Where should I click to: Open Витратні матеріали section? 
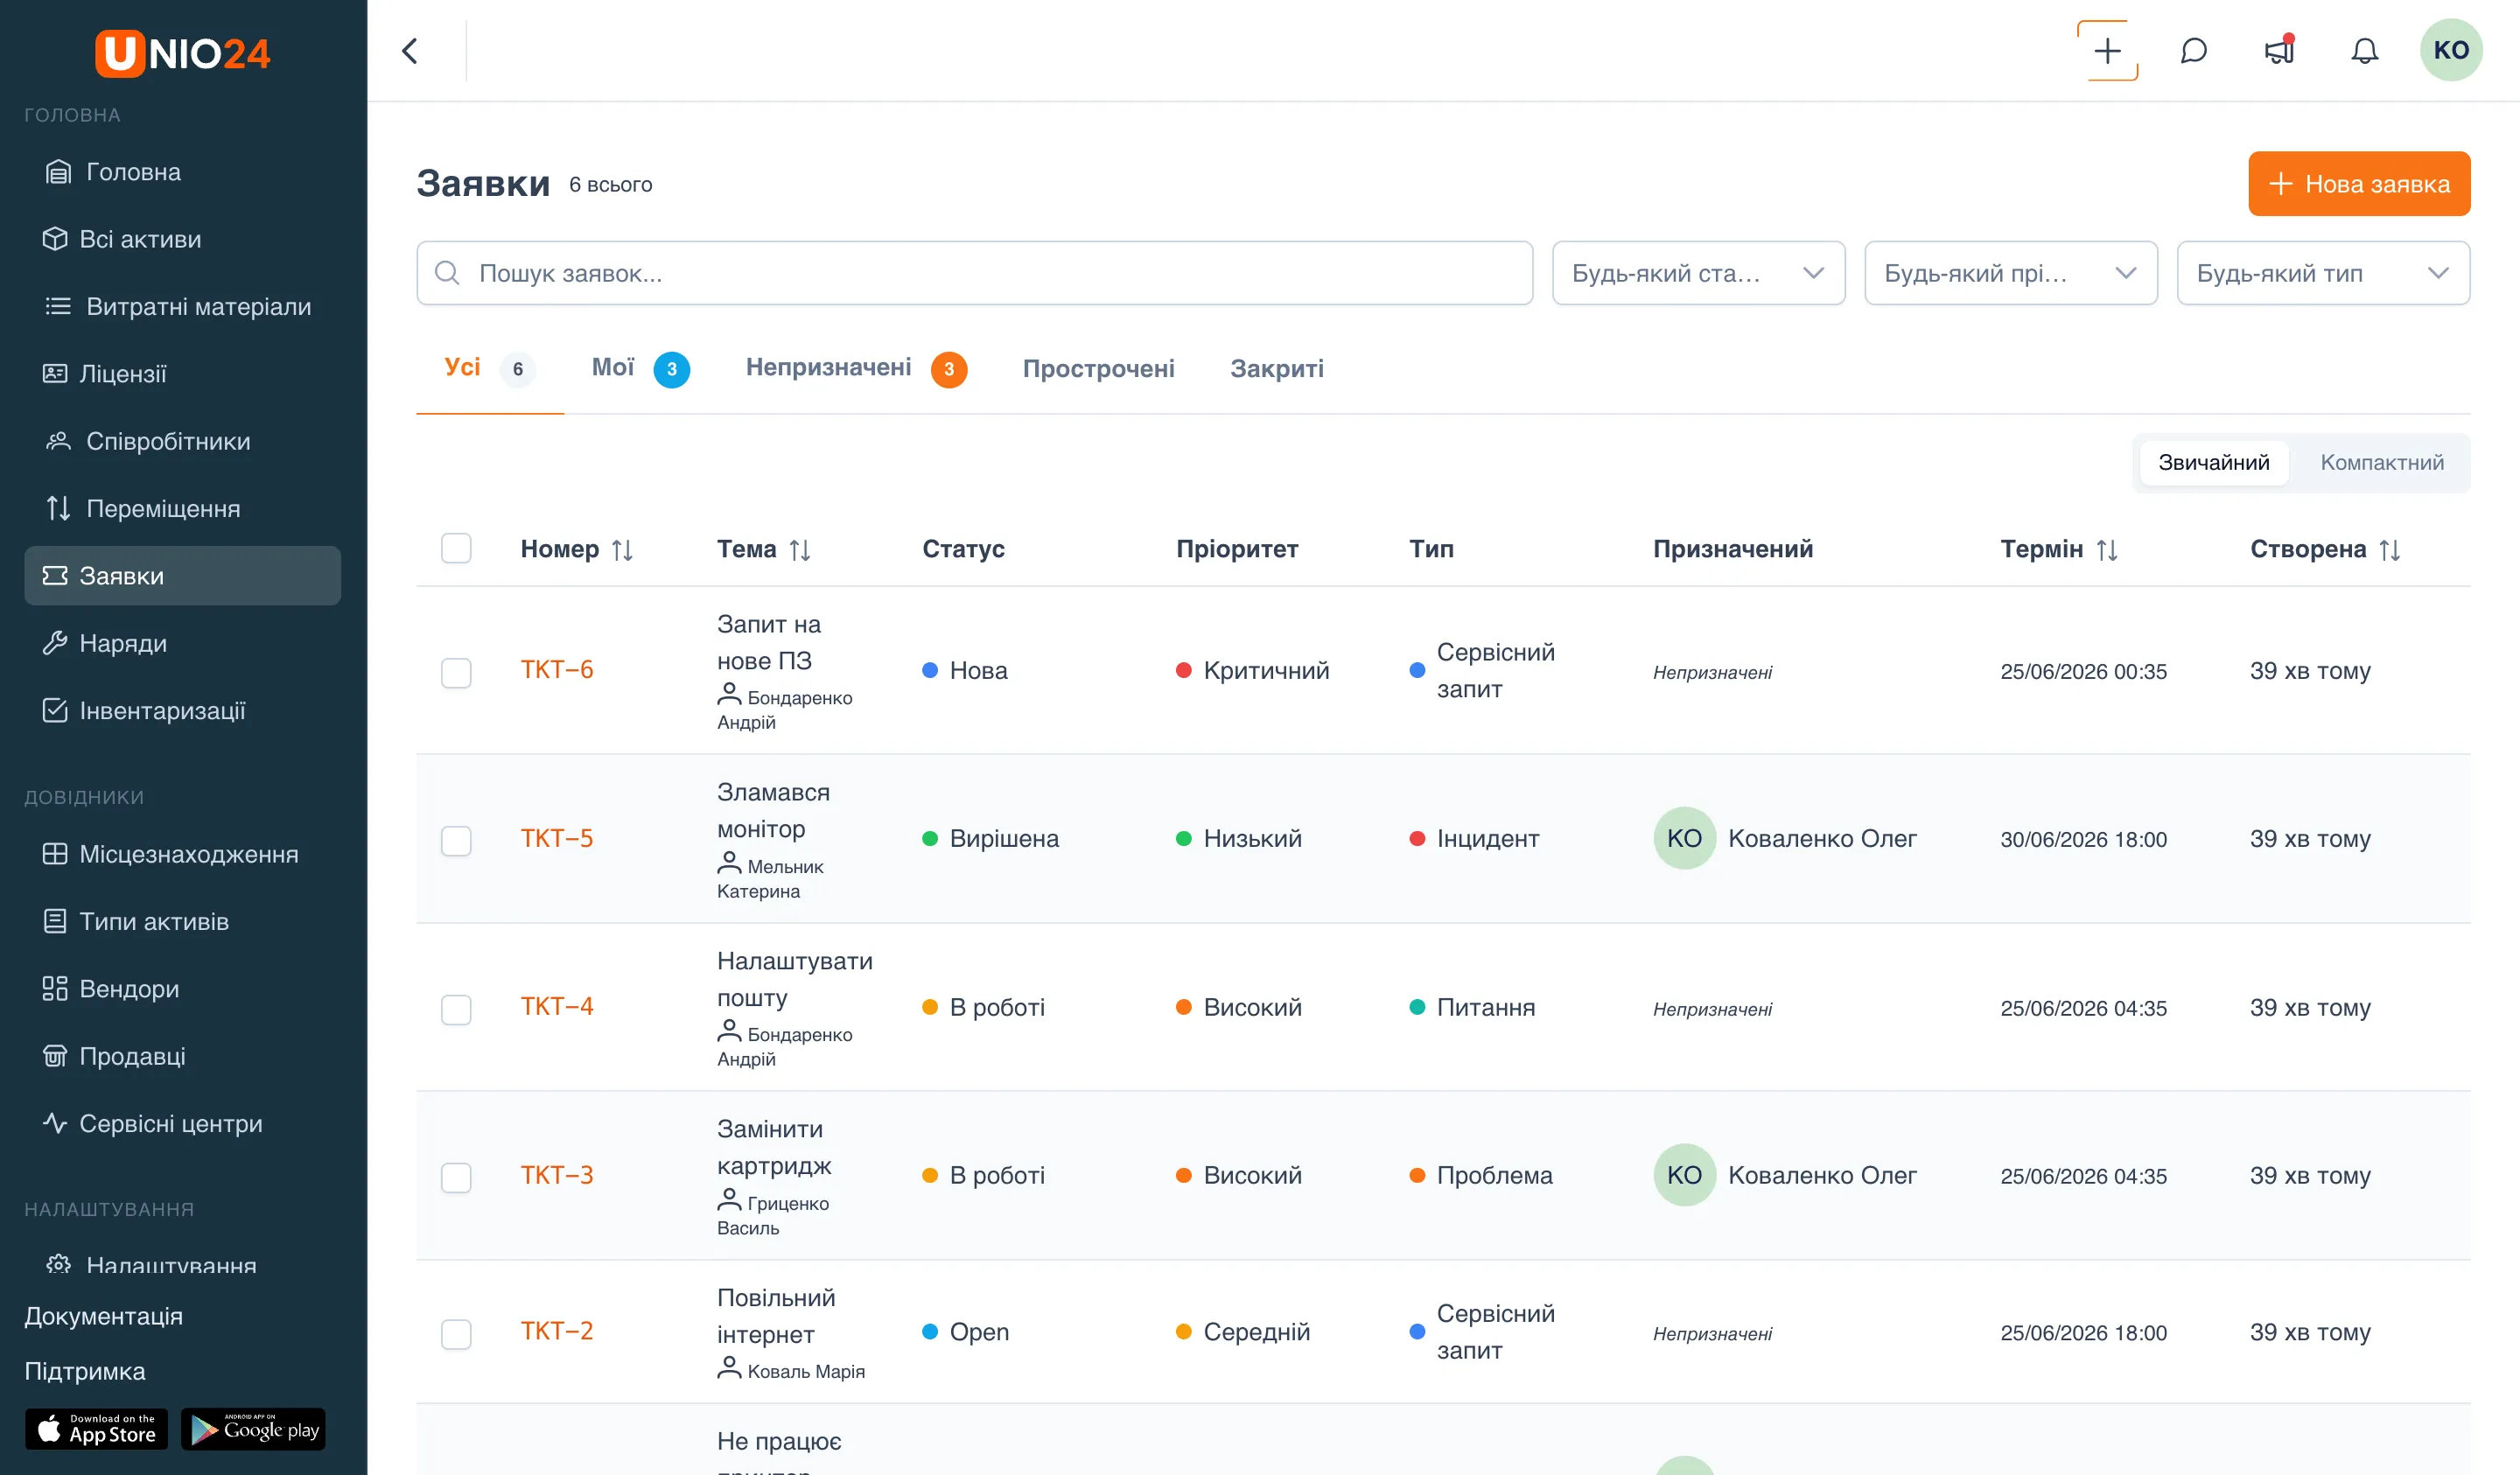coord(183,306)
